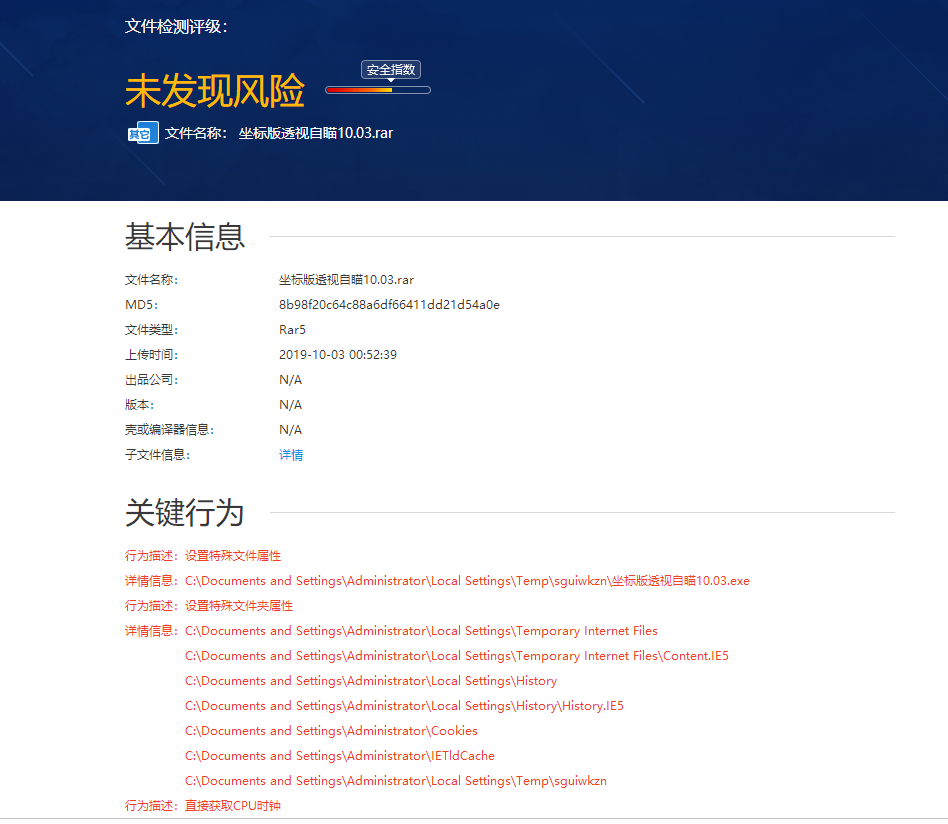Click the 上传时间 field label
The width and height of the screenshot is (948, 824).
coord(151,355)
